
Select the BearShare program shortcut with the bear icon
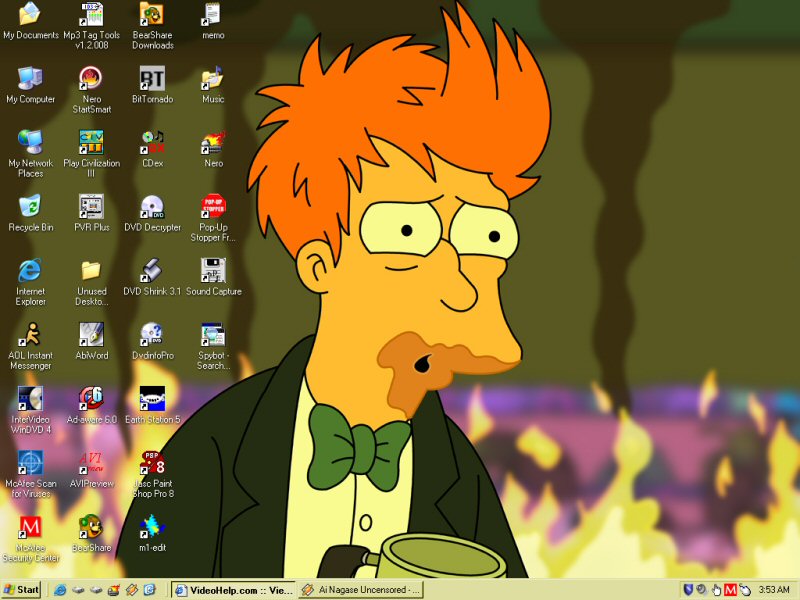tap(91, 534)
